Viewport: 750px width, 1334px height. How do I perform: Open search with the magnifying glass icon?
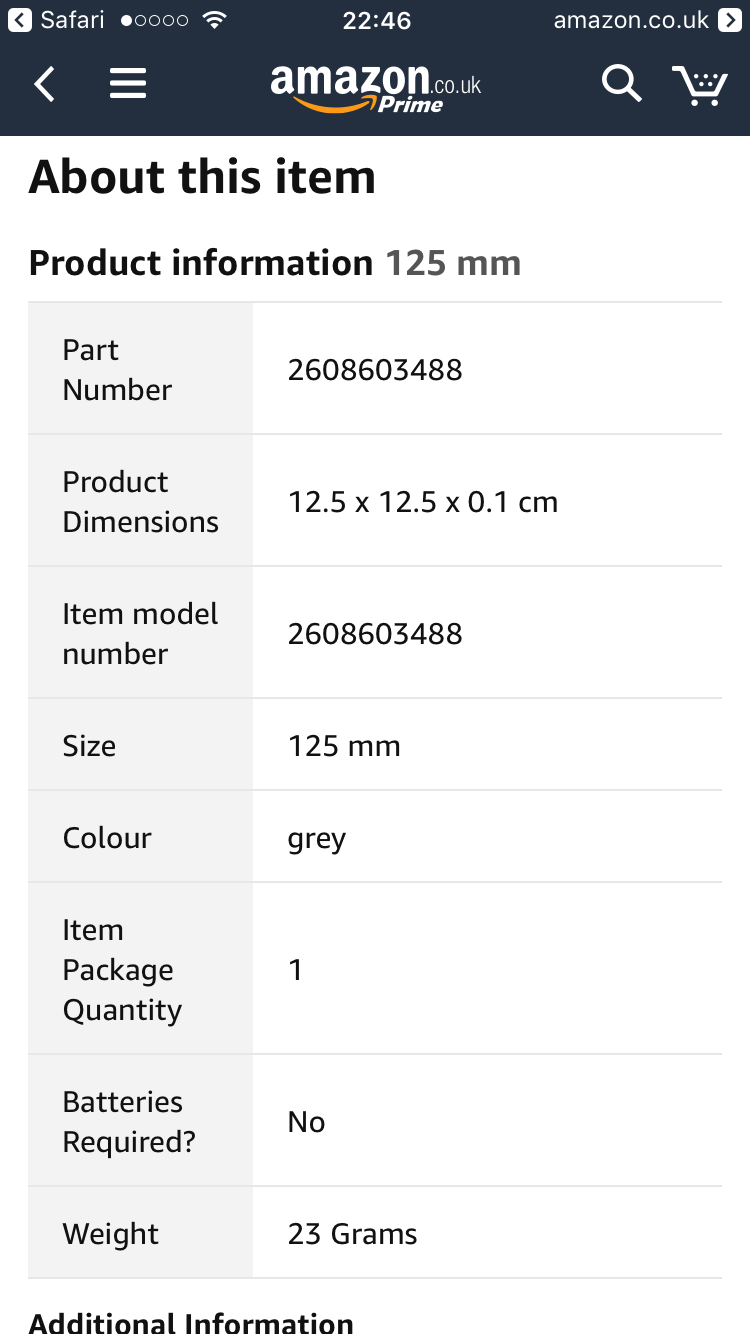[x=621, y=84]
